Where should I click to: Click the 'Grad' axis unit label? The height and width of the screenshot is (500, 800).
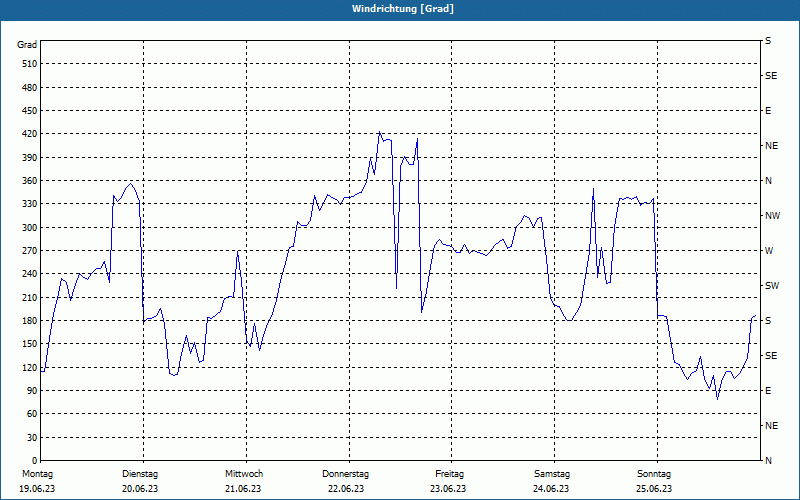pyautogui.click(x=27, y=45)
